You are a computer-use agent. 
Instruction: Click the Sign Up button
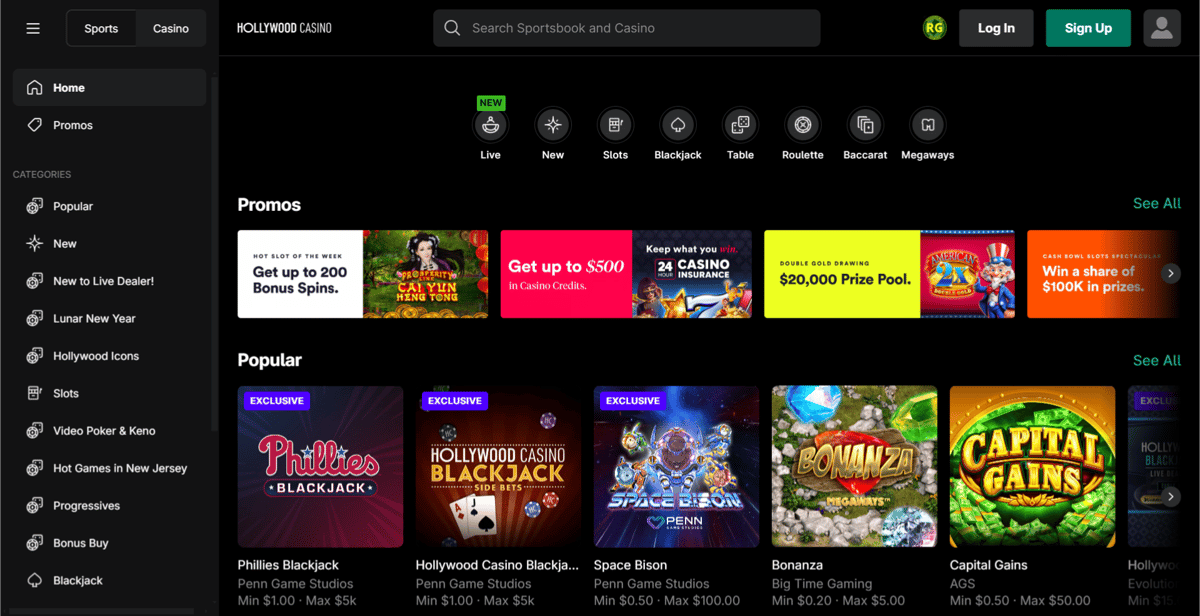tap(1088, 28)
